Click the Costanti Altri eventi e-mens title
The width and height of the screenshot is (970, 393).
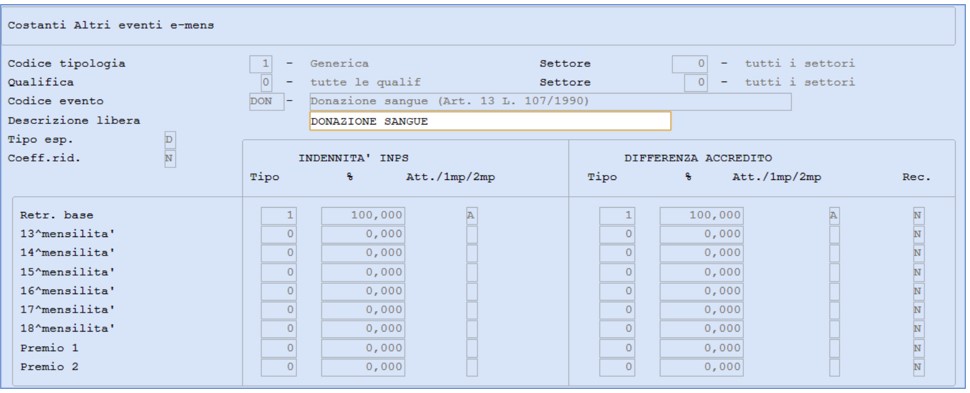coord(111,26)
